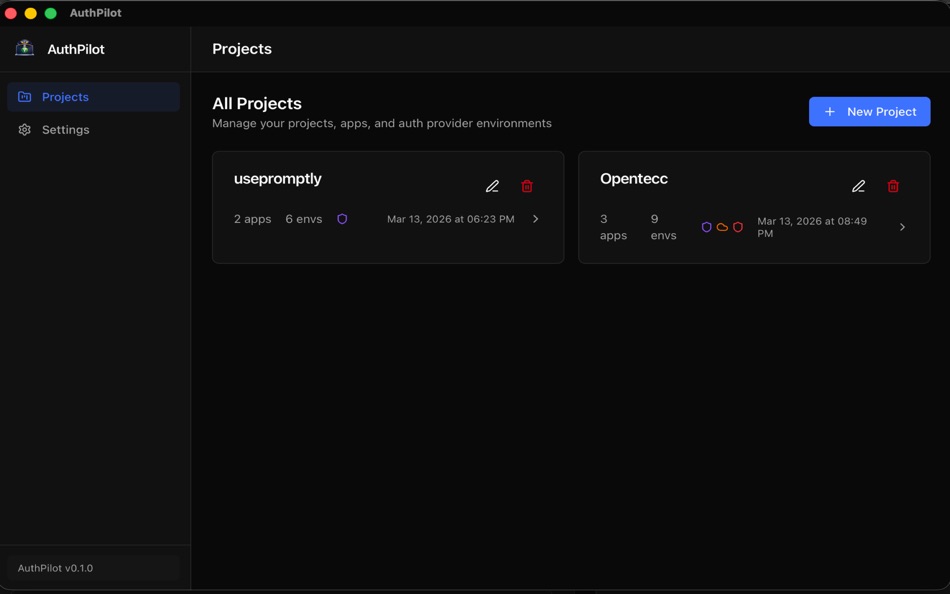The height and width of the screenshot is (594, 950).
Task: Click the AuthPilot window title text
Action: [96, 13]
